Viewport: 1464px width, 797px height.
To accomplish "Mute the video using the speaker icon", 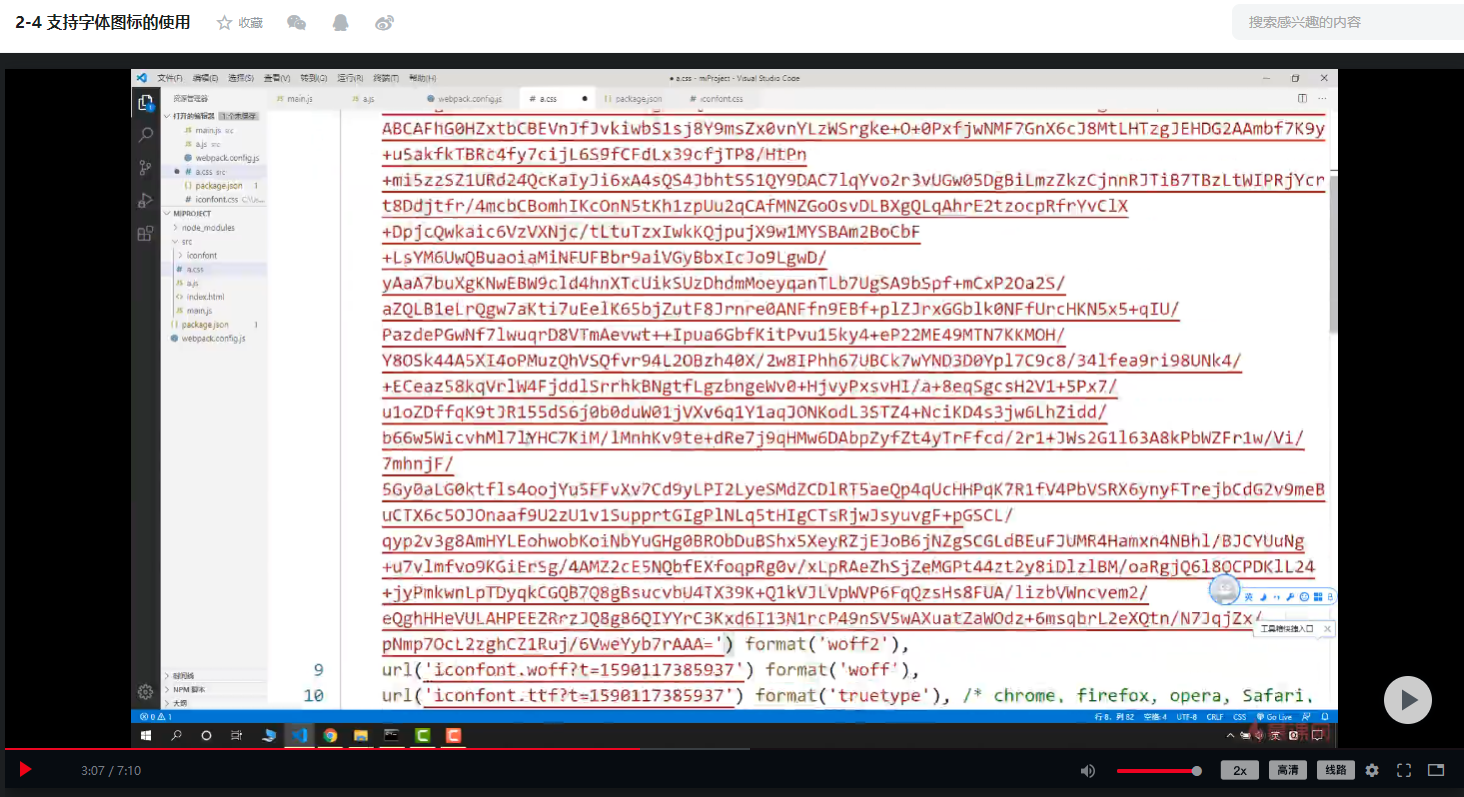I will 1088,771.
